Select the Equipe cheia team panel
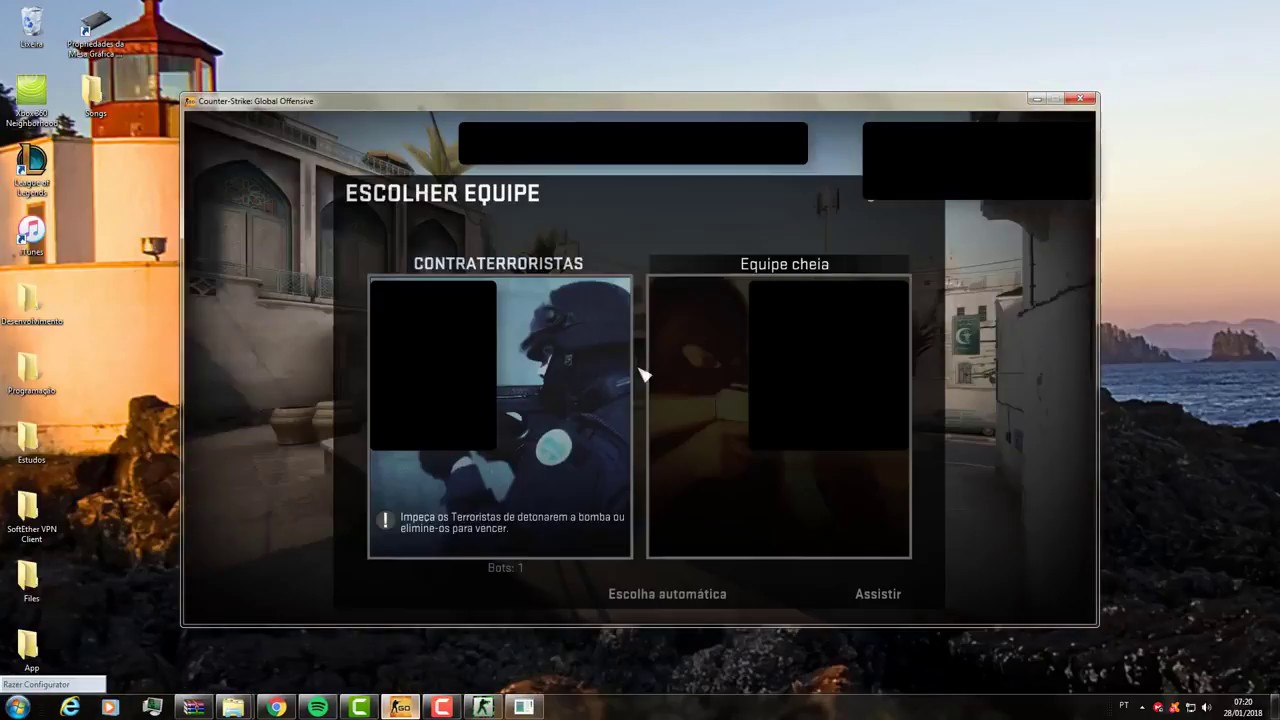This screenshot has width=1280, height=720. (779, 417)
